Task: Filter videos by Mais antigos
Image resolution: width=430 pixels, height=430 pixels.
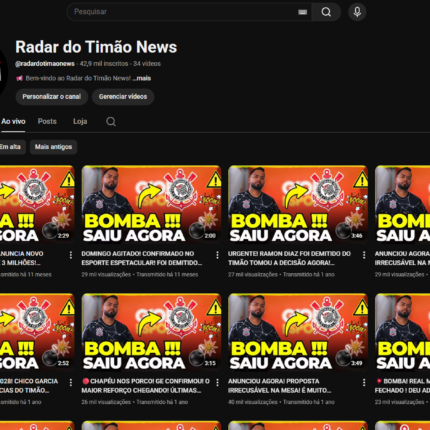Action: pyautogui.click(x=53, y=147)
